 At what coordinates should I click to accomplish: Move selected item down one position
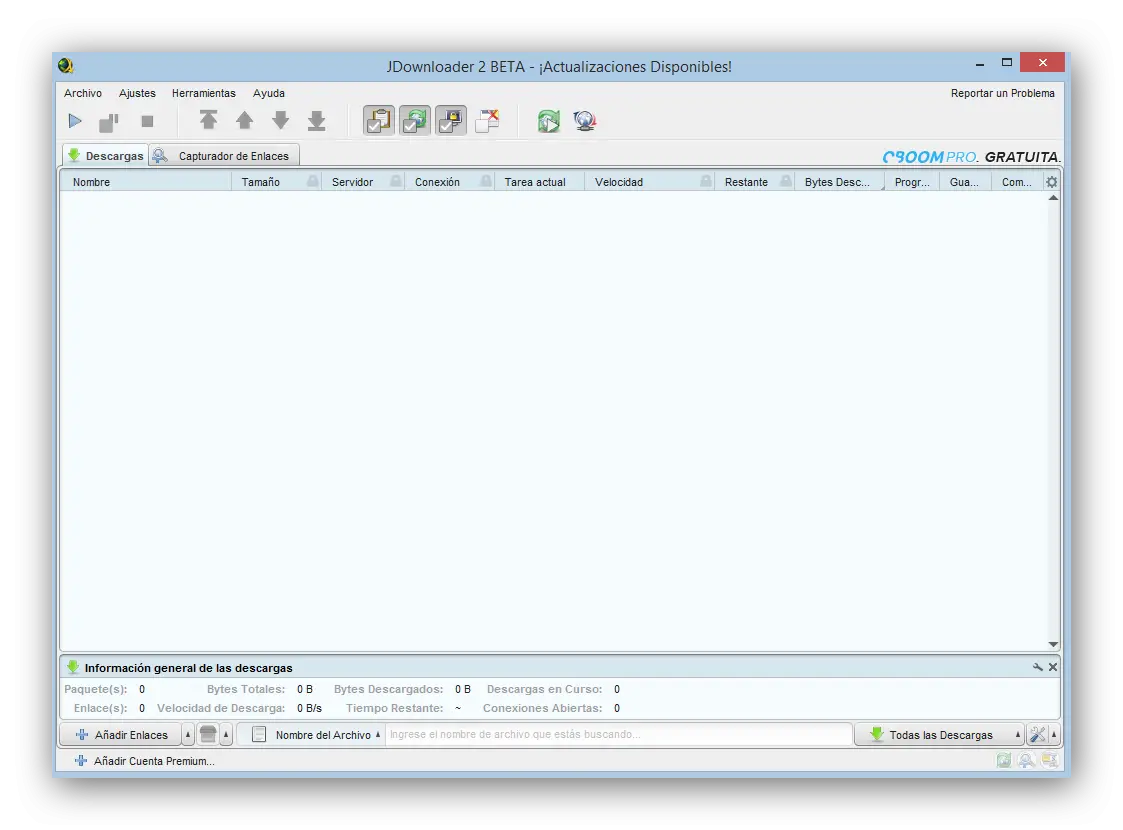pyautogui.click(x=281, y=120)
